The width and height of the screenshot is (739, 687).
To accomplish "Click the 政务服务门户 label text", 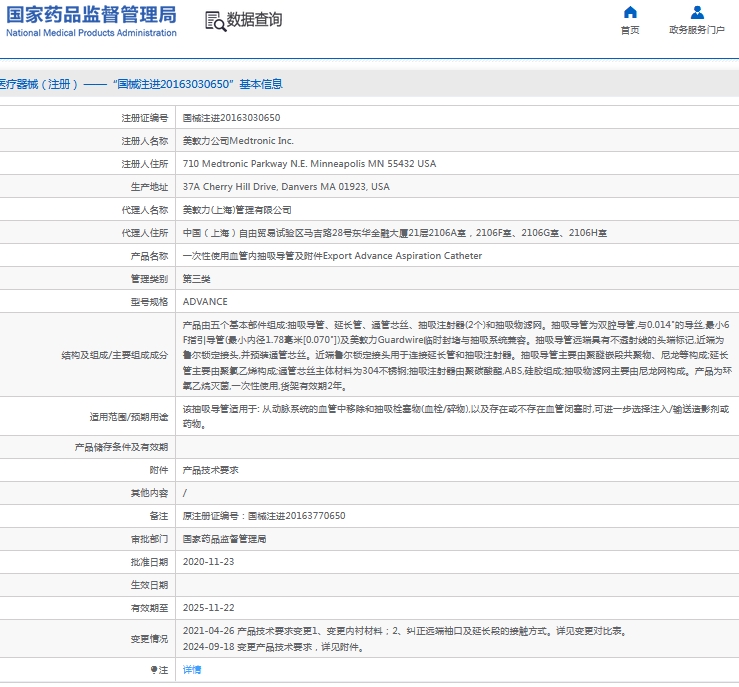I will point(697,30).
